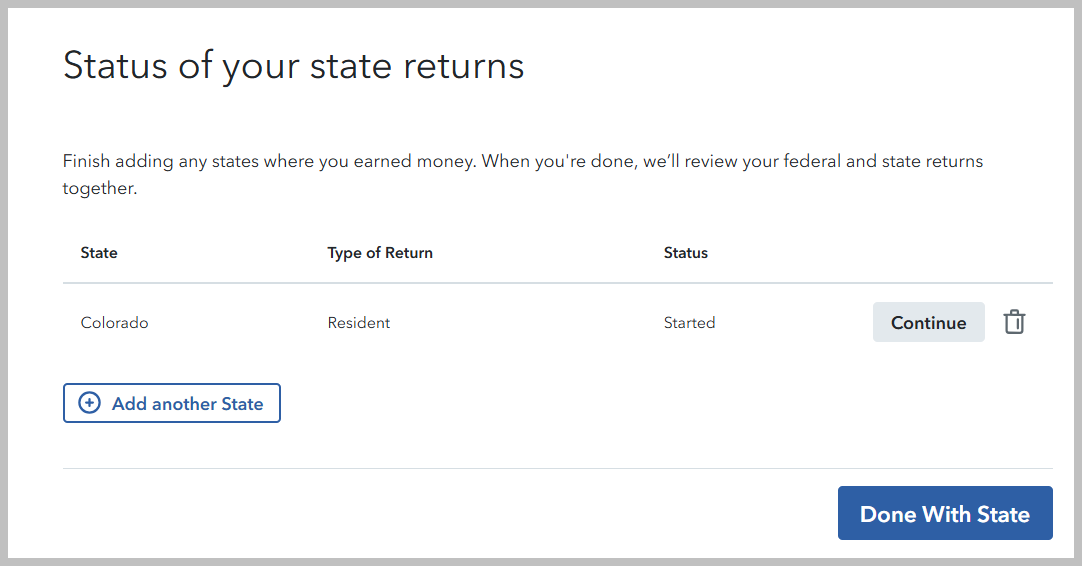Click the Add another State label
Viewport: 1082px width, 566px height.
pyautogui.click(x=187, y=404)
